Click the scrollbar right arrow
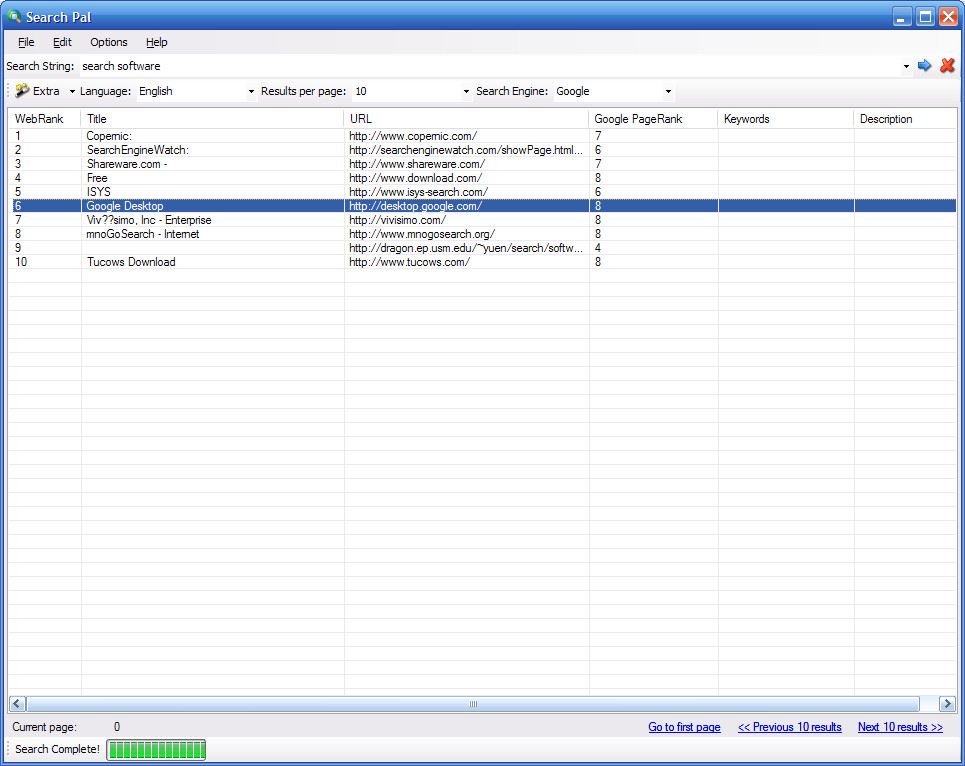The height and width of the screenshot is (766, 965). coord(947,703)
